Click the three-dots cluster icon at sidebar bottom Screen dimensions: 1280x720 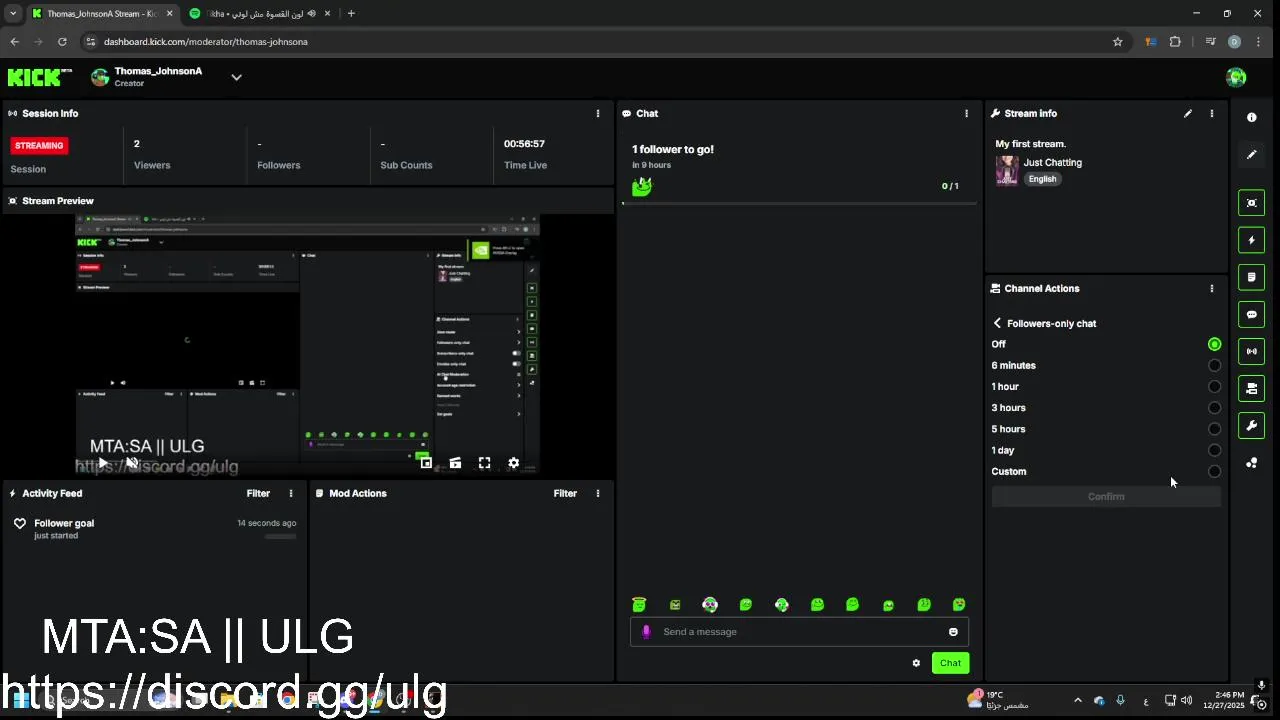[x=1251, y=463]
